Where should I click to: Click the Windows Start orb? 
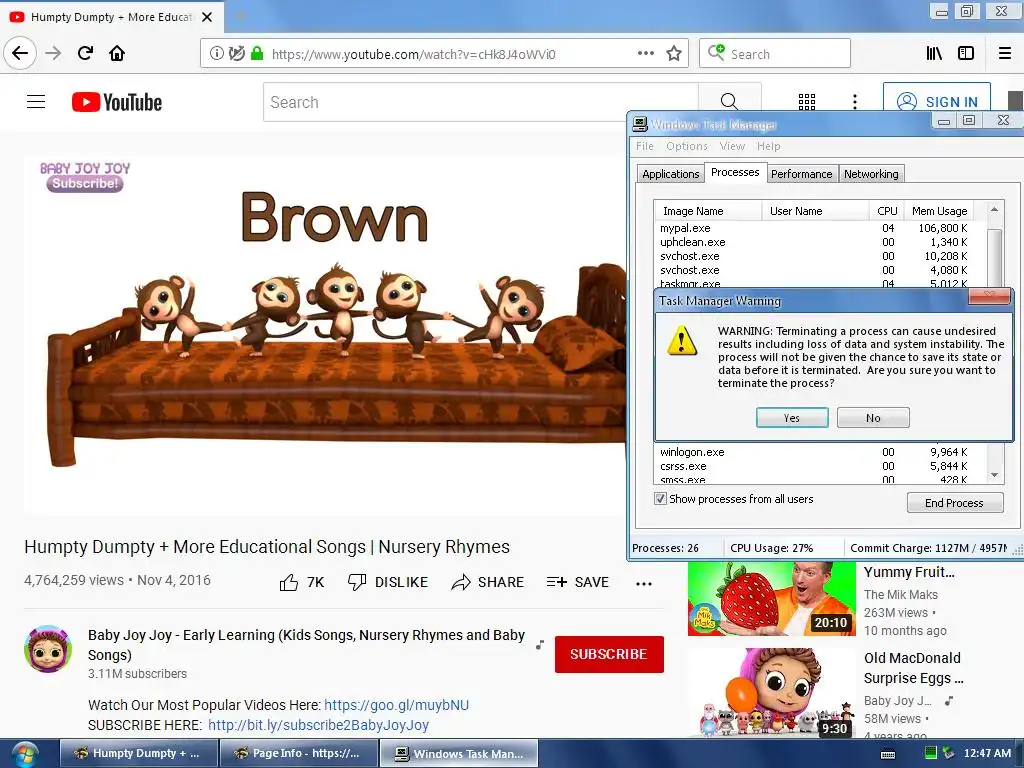tap(24, 754)
